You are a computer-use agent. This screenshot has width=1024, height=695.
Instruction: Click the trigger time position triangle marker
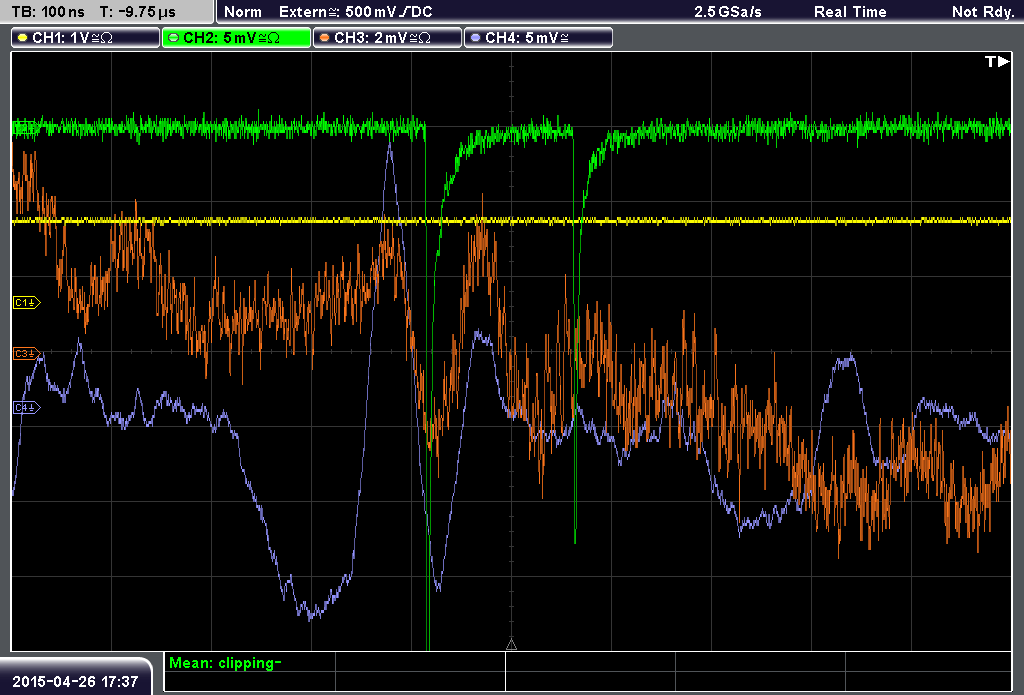pos(511,645)
